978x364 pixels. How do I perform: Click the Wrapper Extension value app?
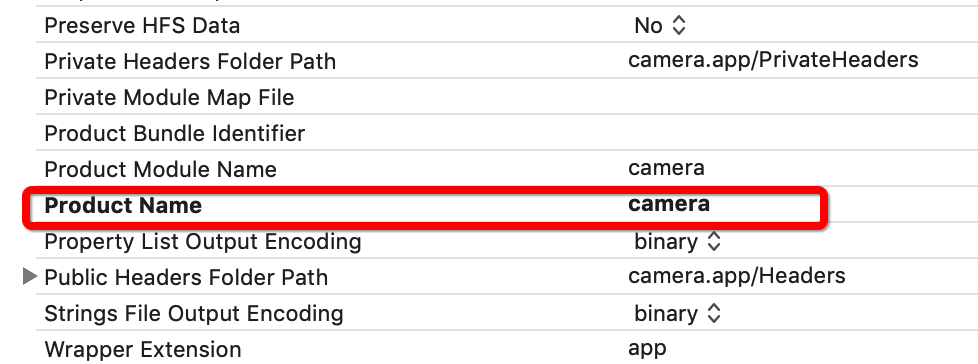click(x=647, y=349)
